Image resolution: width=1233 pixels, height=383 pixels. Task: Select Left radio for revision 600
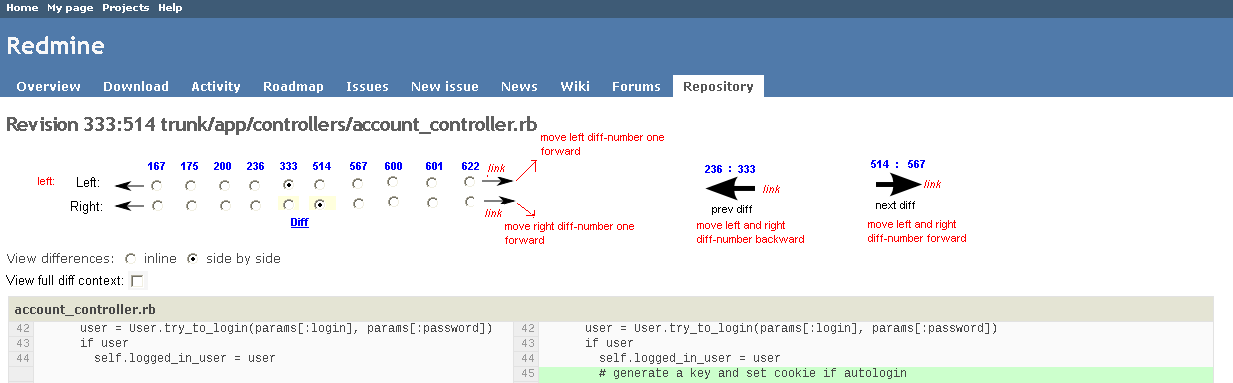point(393,182)
